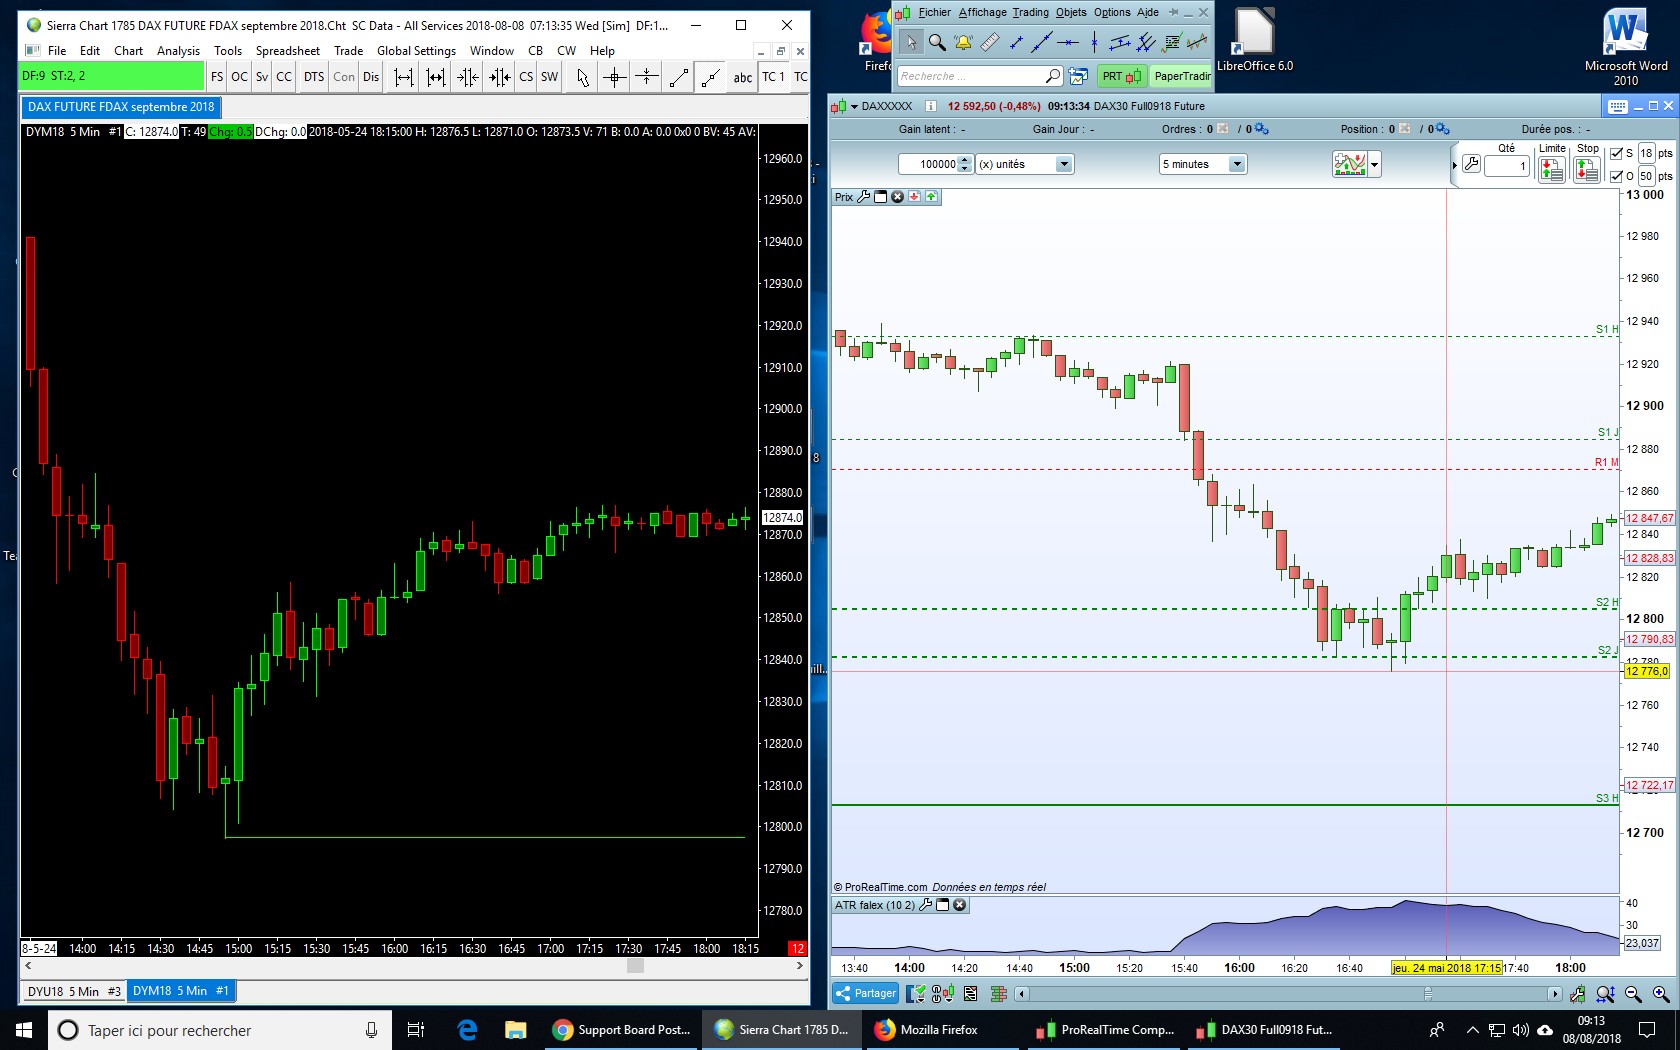Click the ProRealTime chart horizontal scrollbar thumb
Screen dimensions: 1680x1050
click(x=1428, y=994)
